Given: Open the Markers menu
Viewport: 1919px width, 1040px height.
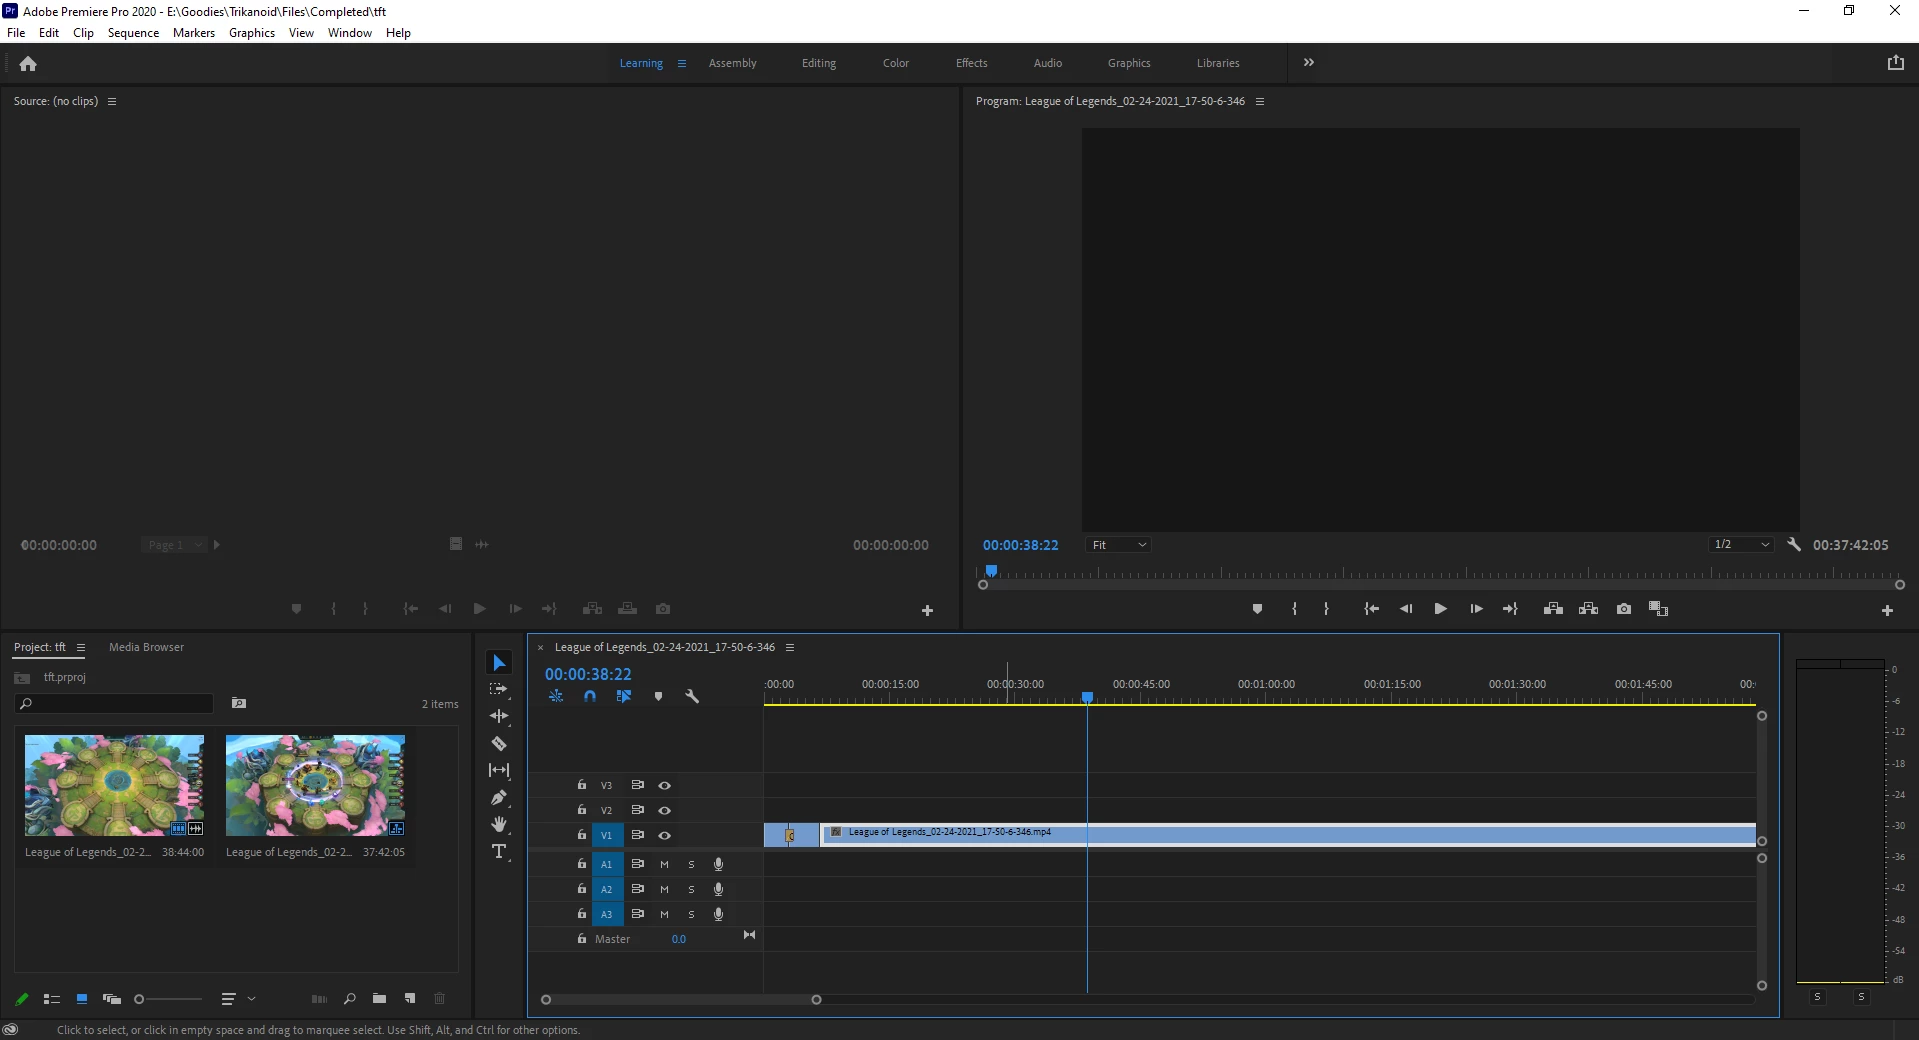Looking at the screenshot, I should [x=194, y=33].
